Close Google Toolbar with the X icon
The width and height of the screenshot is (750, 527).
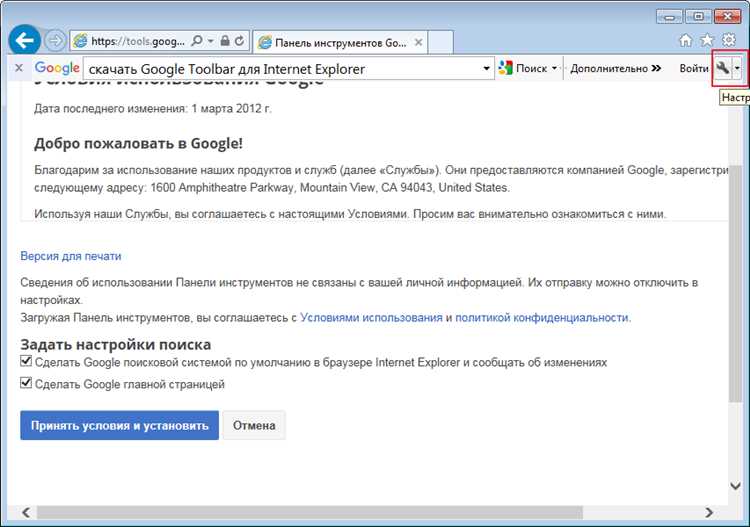point(19,68)
